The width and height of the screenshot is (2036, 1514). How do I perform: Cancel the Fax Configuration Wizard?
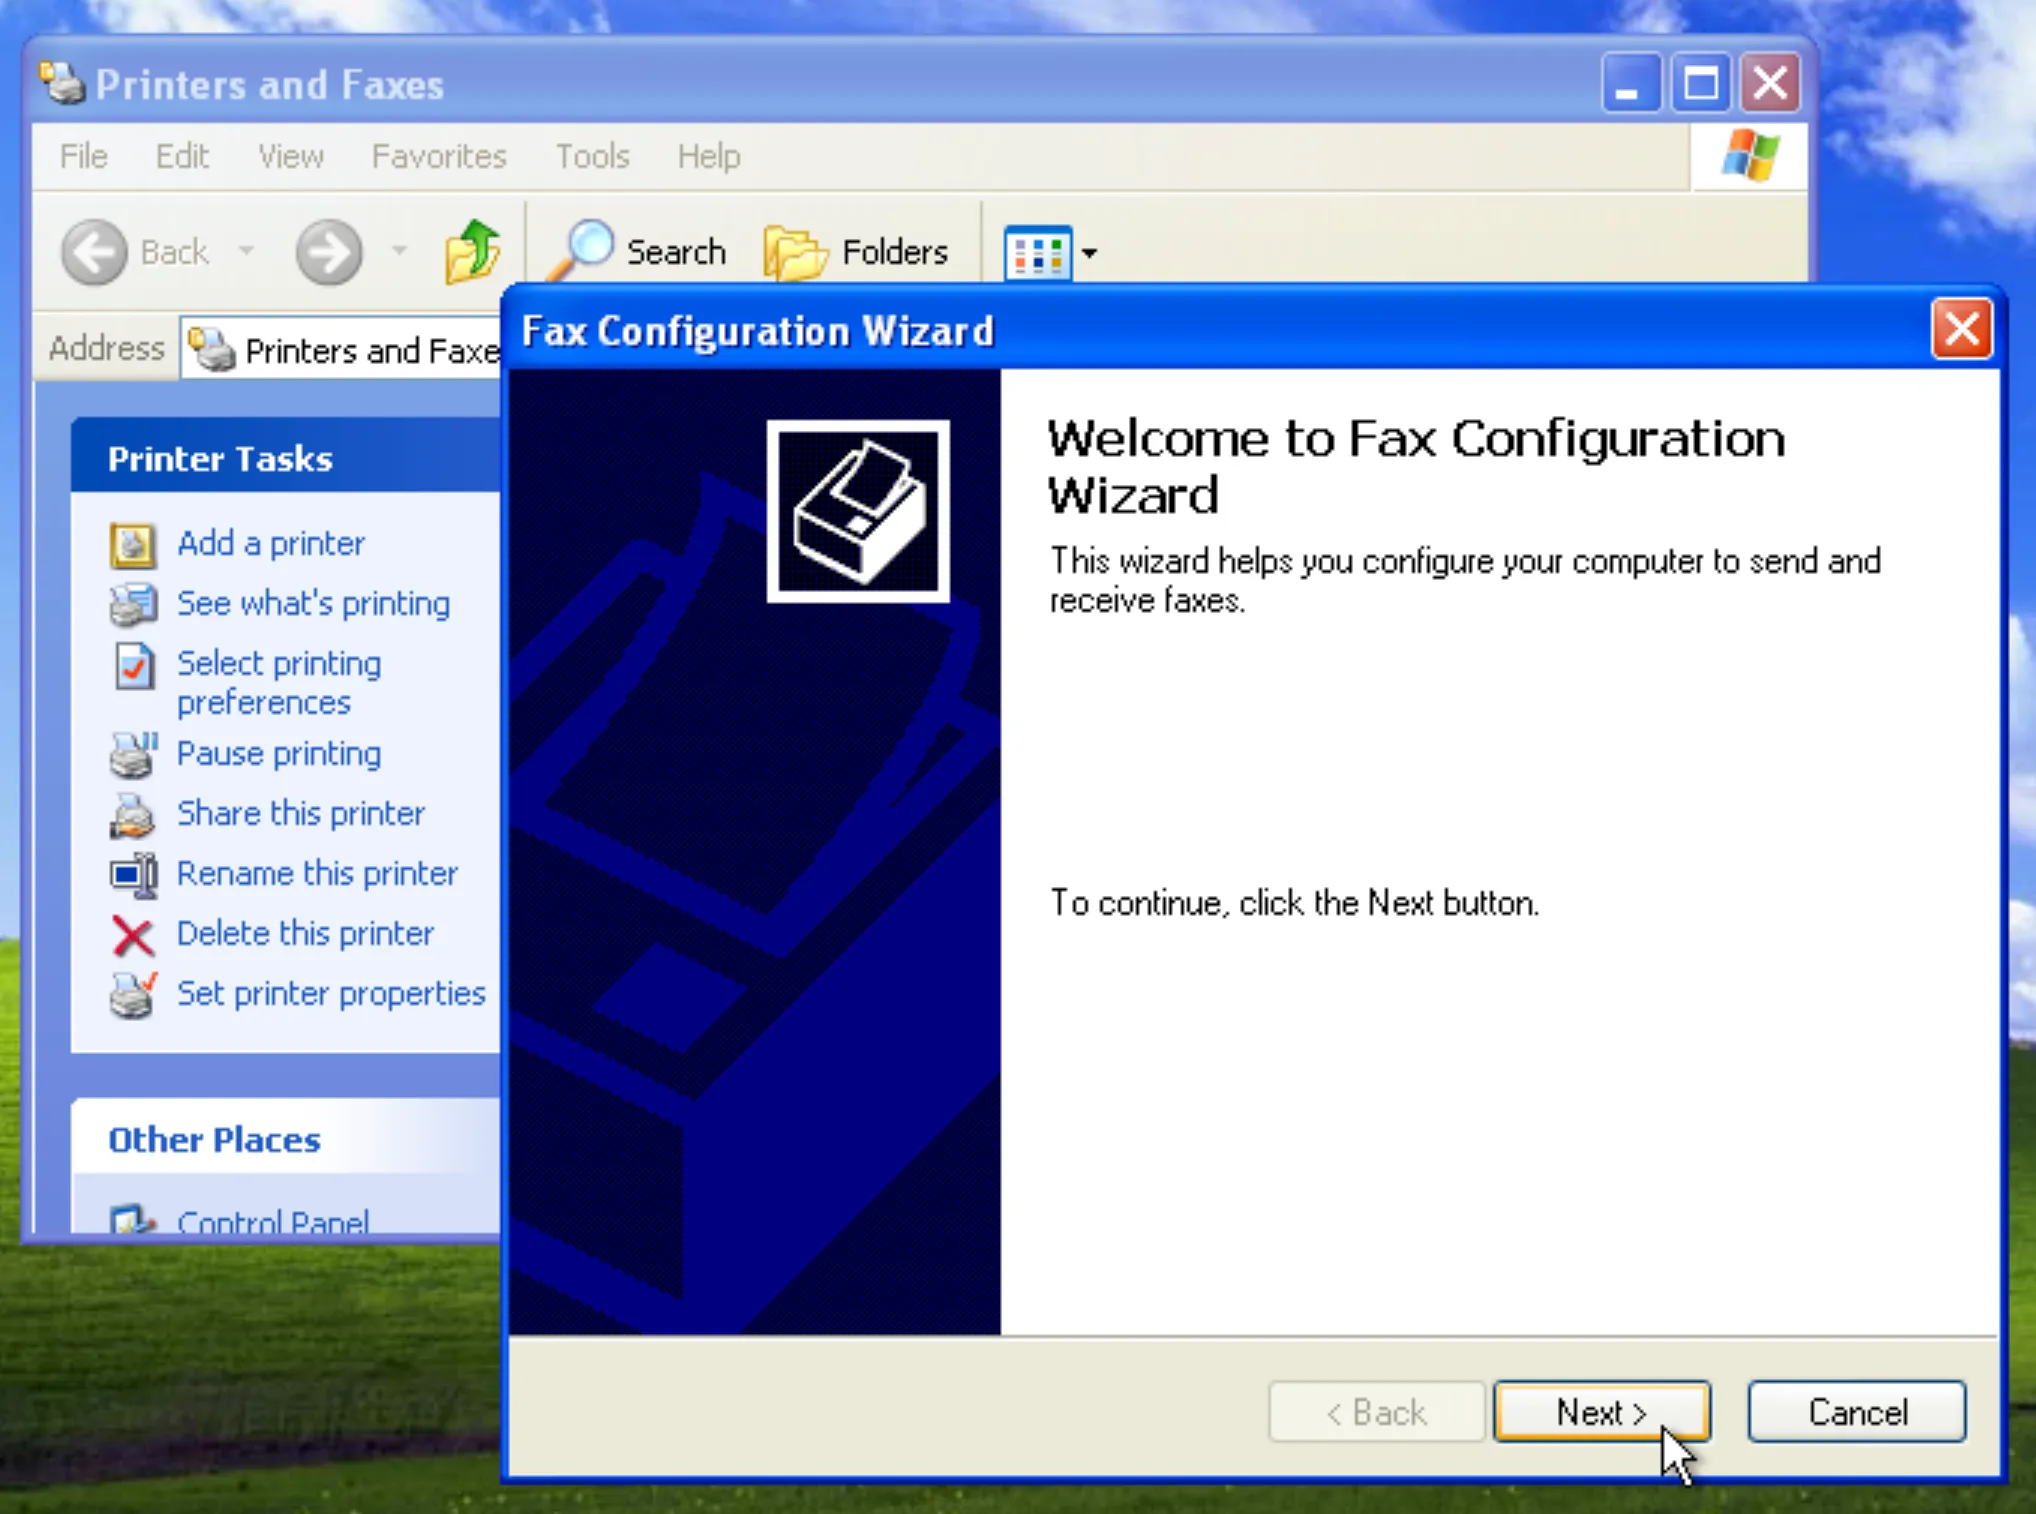click(1856, 1412)
